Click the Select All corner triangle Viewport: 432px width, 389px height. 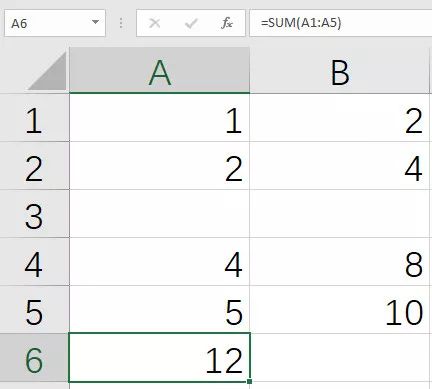click(47, 71)
